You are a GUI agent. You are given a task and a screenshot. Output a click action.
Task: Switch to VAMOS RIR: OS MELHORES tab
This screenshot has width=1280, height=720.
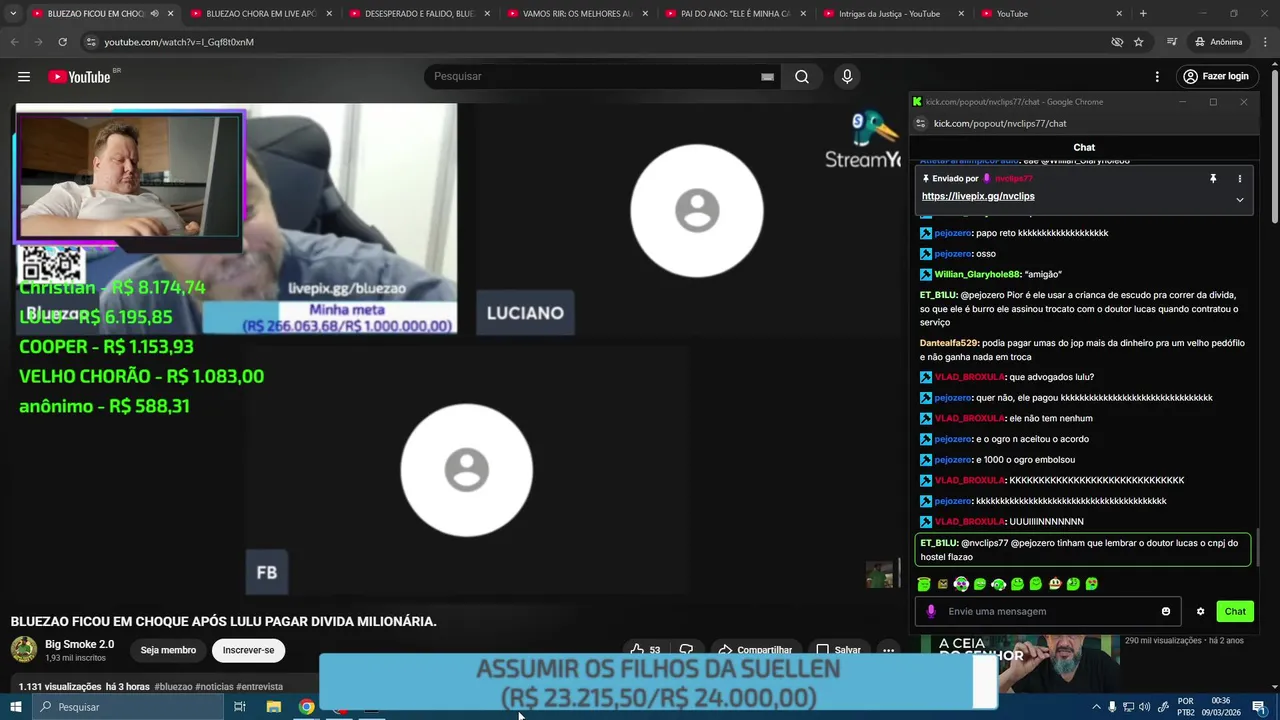pos(576,14)
